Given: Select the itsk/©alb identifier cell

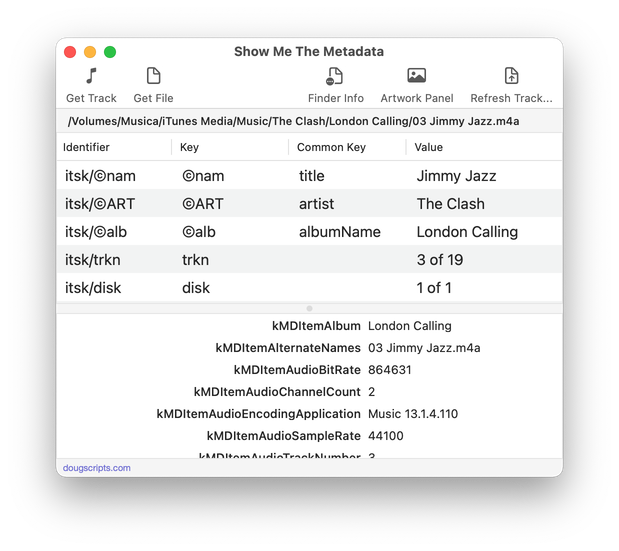Looking at the screenshot, I should pyautogui.click(x=96, y=232).
